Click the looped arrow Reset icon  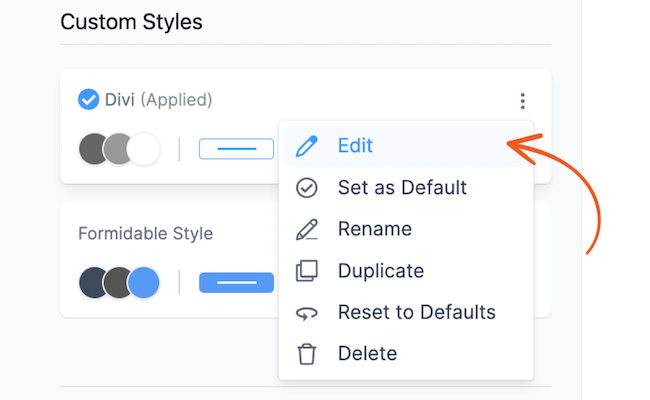pos(307,313)
